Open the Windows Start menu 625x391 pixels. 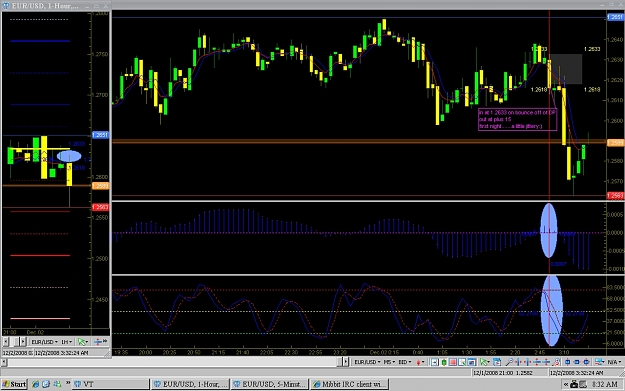pyautogui.click(x=14, y=384)
